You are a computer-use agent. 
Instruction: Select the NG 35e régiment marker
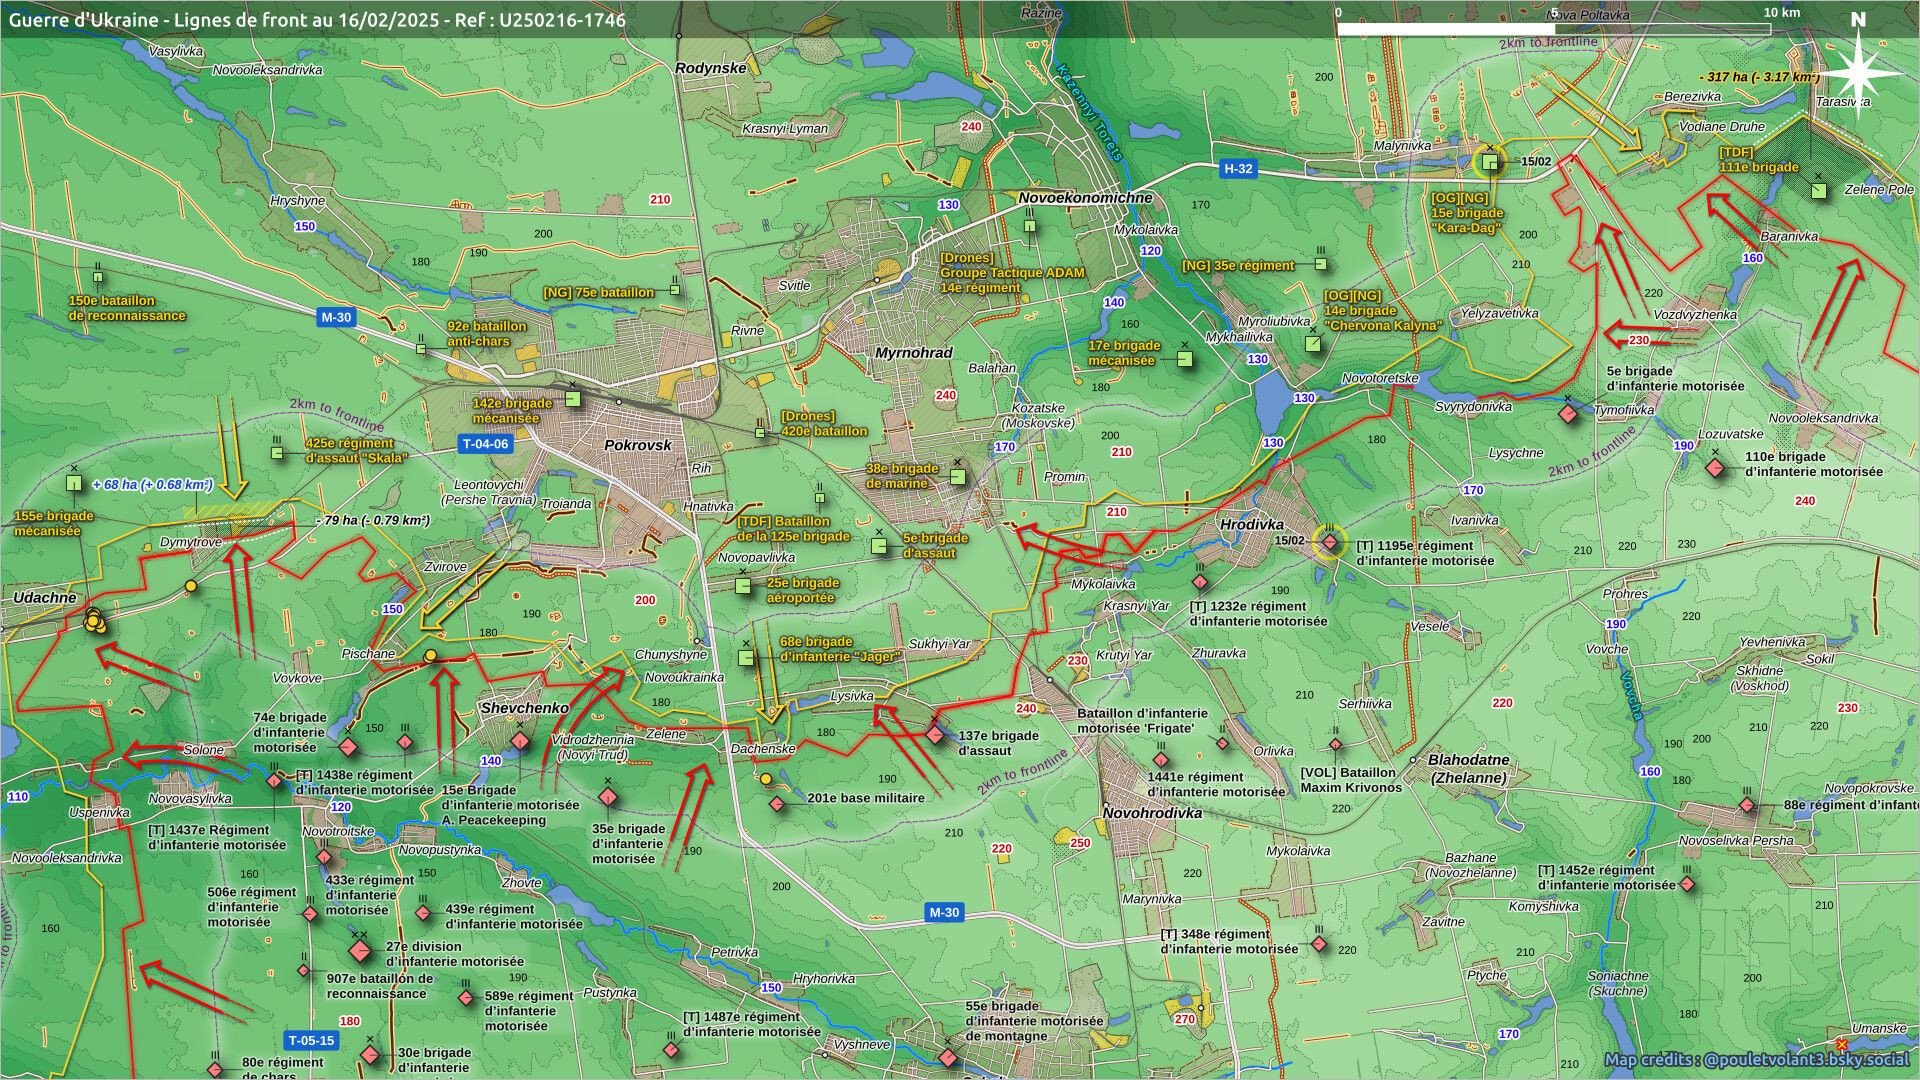pos(1321,264)
